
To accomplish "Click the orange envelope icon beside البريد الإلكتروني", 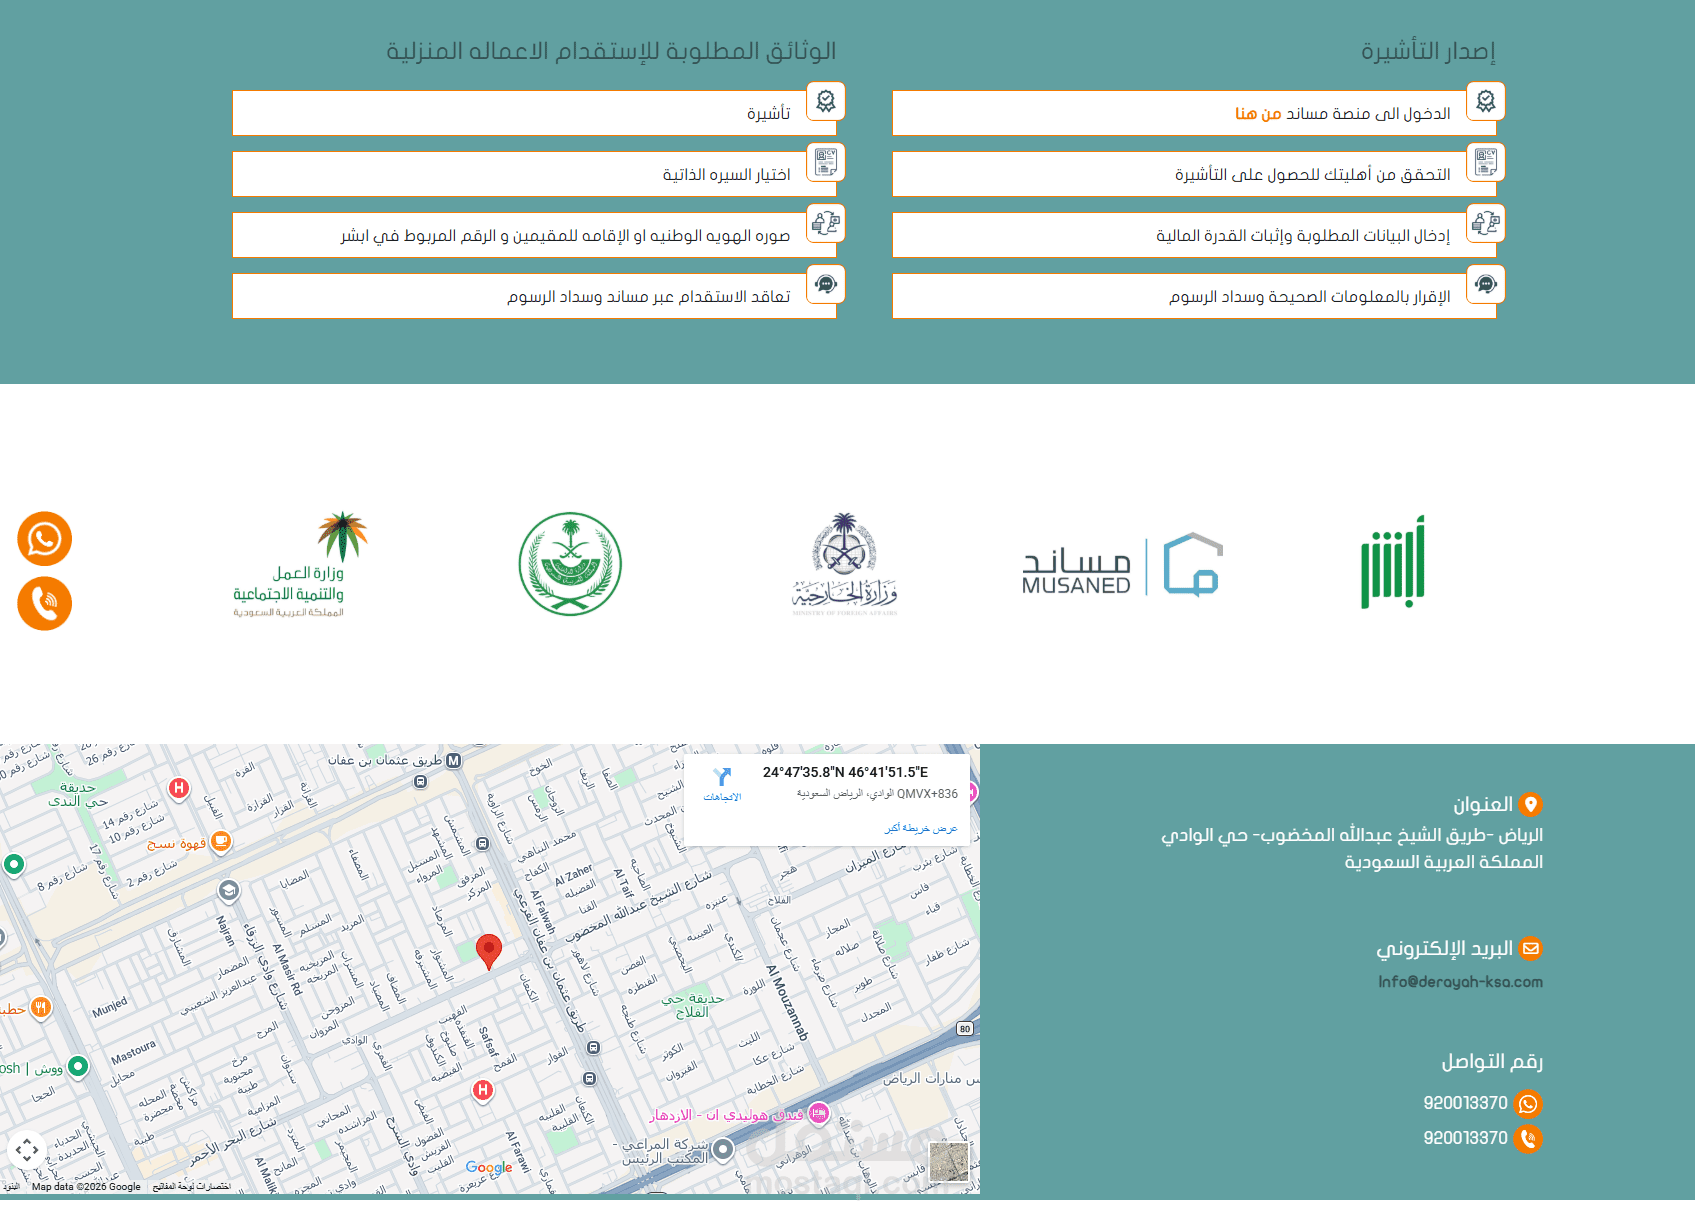I will point(1530,948).
